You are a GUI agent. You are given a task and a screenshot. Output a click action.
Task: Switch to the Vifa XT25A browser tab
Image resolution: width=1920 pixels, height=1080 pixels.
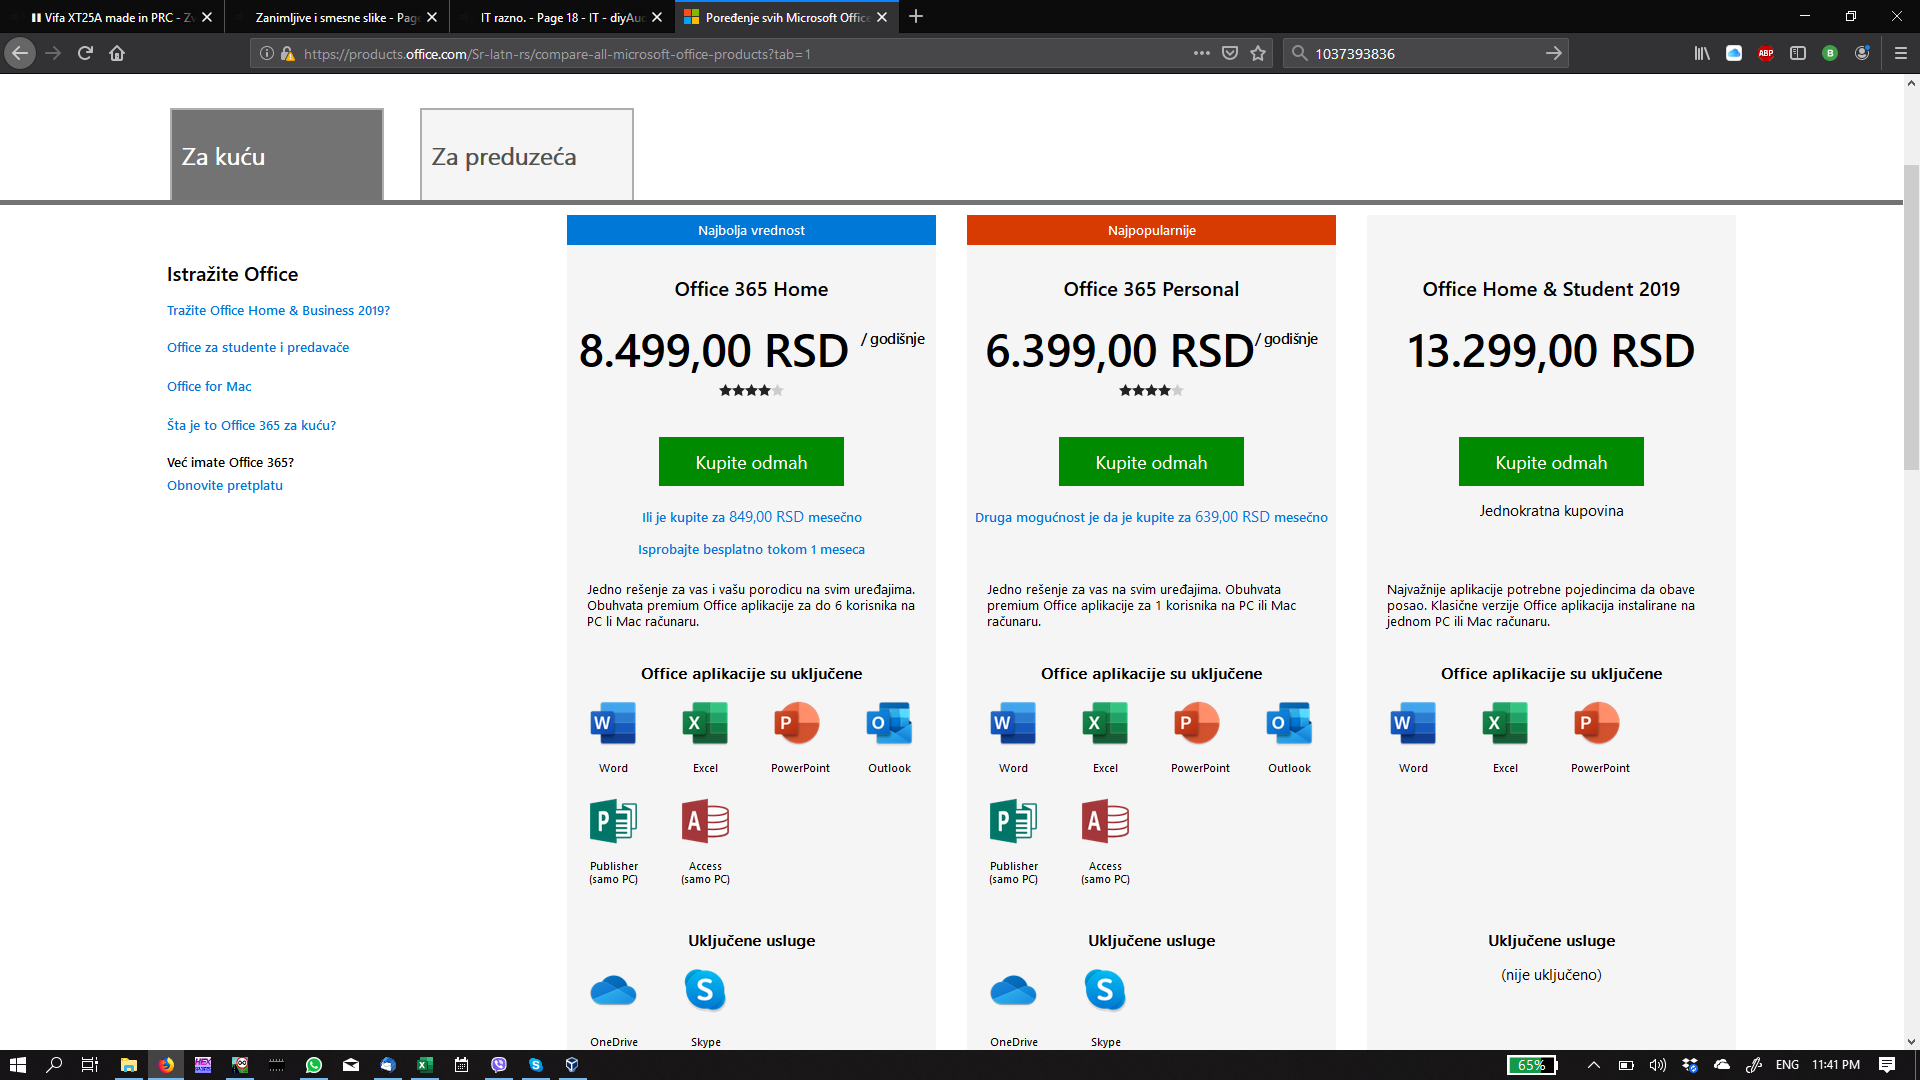[x=112, y=17]
